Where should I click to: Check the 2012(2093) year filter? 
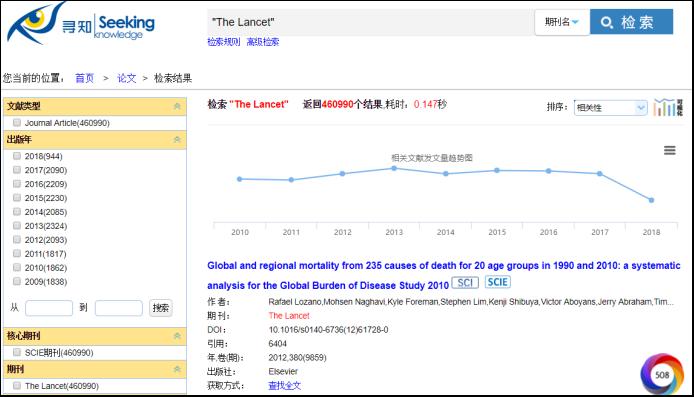coord(17,239)
